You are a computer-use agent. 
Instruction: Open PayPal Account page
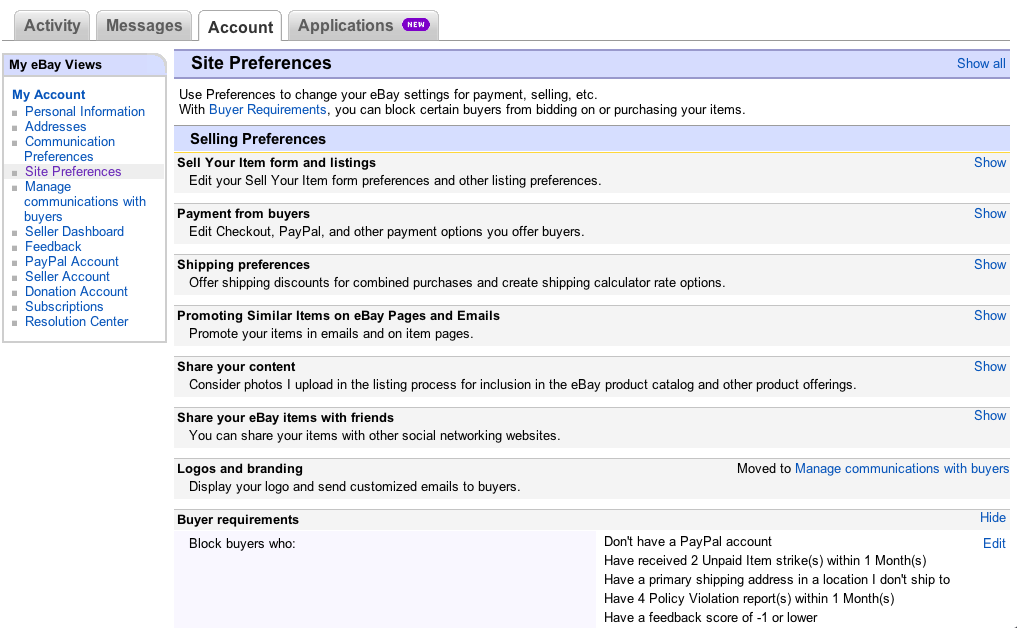pos(72,261)
